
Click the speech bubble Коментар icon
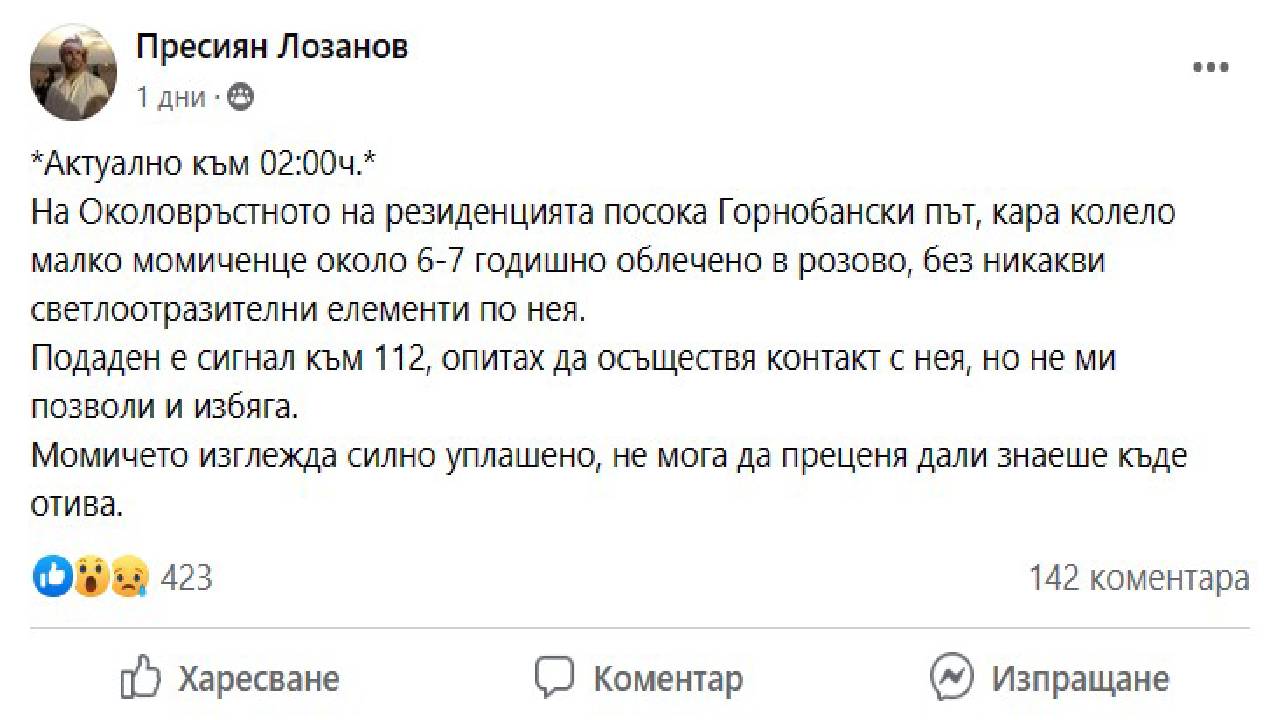pyautogui.click(x=554, y=677)
